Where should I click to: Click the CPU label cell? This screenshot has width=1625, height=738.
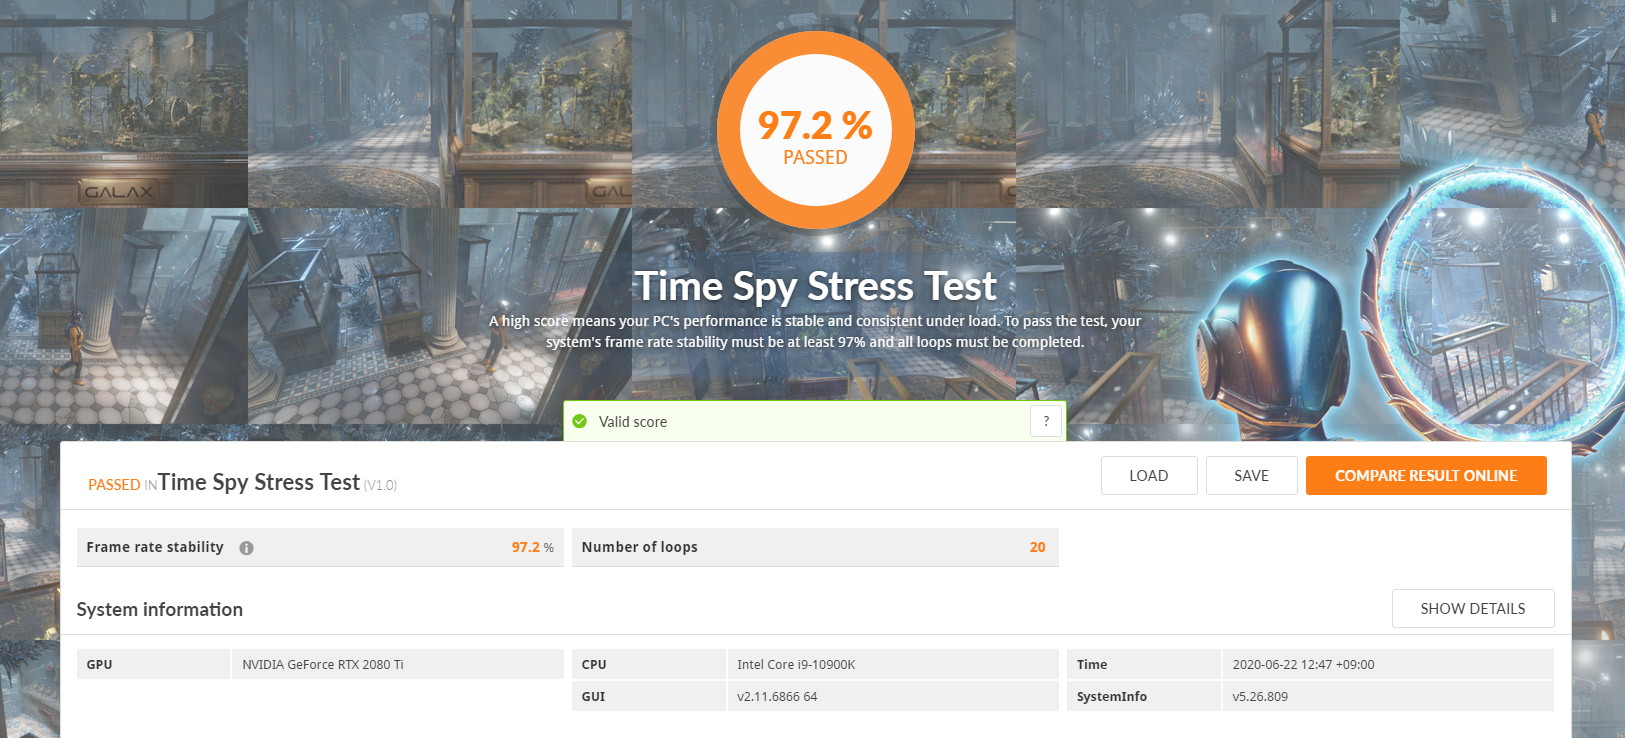[648, 664]
